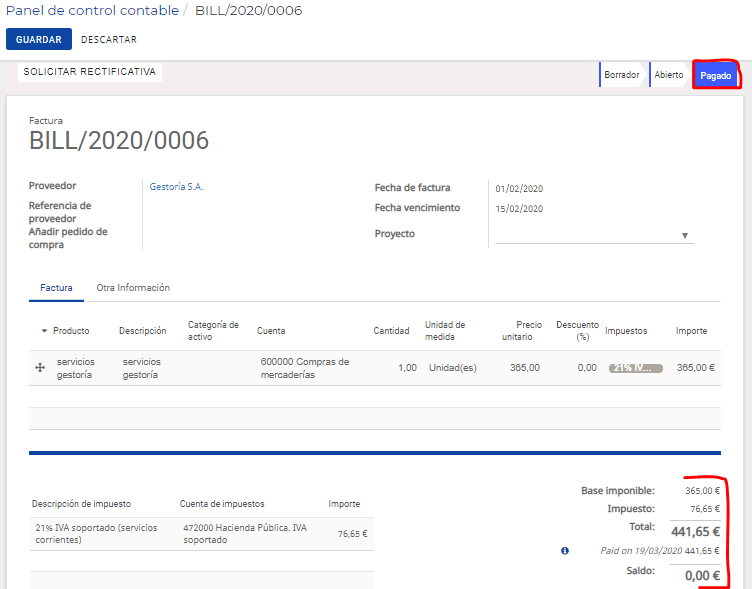The height and width of the screenshot is (589, 752).
Task: Click the Unidad(es) cell
Action: coord(453,368)
